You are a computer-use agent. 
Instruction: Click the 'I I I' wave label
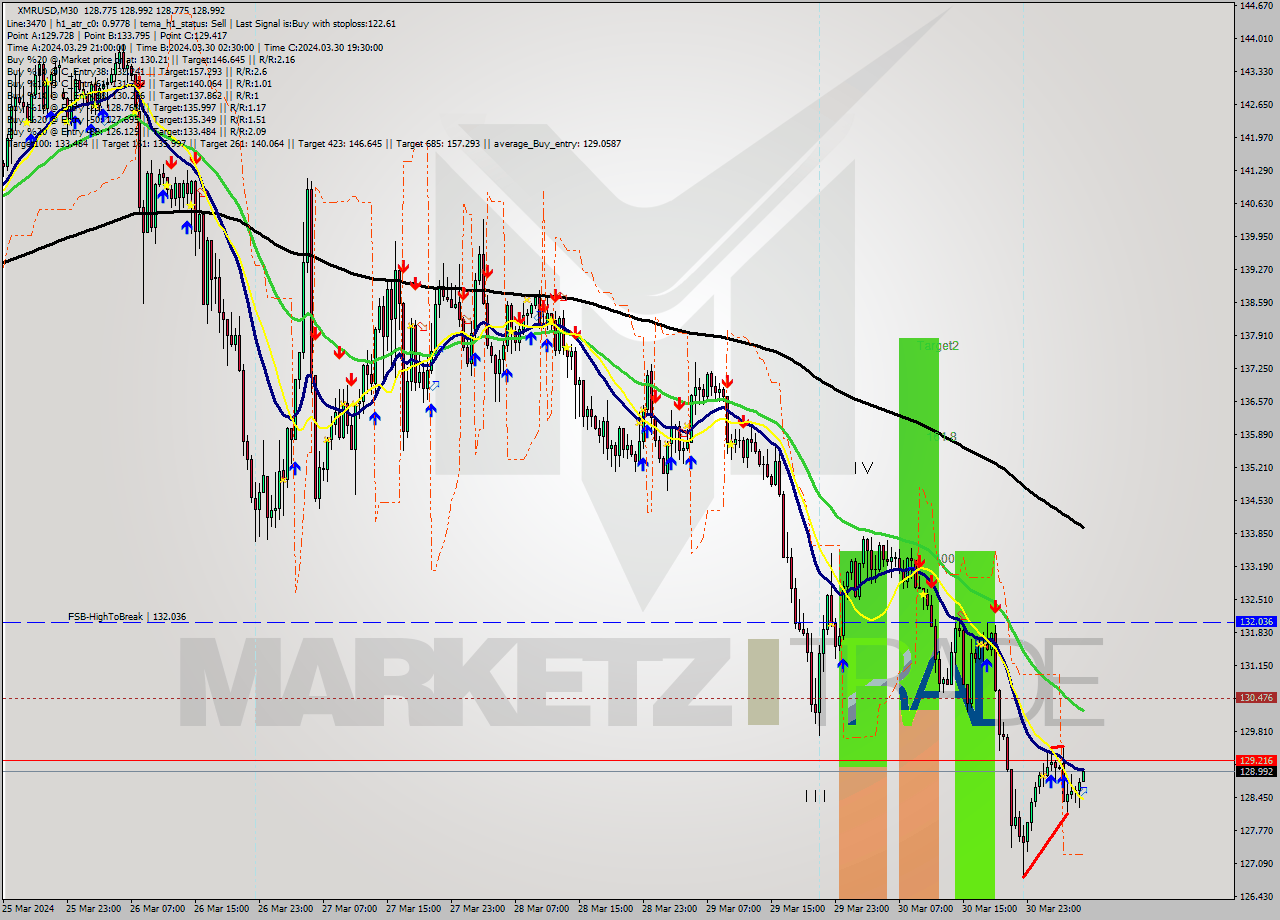point(815,796)
